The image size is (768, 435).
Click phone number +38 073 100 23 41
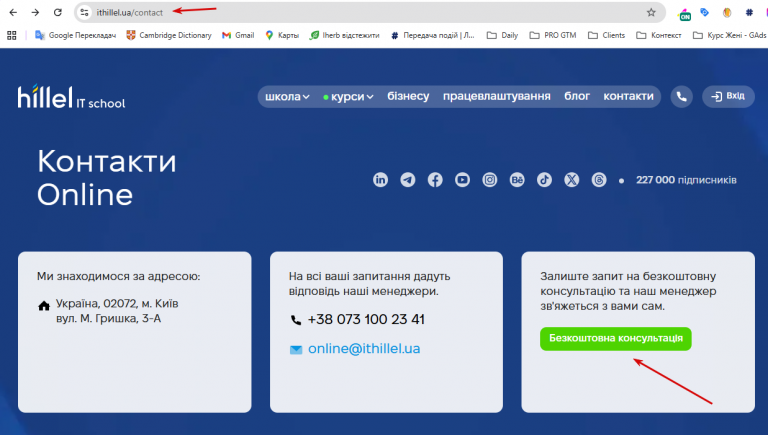coord(366,319)
